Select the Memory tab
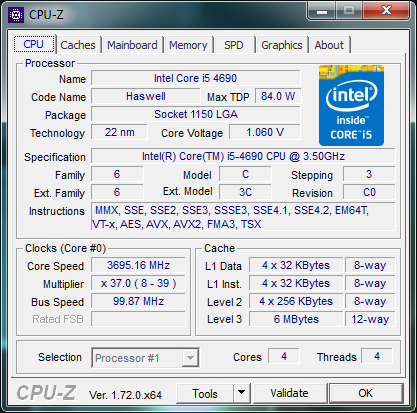This screenshot has width=417, height=413. click(188, 45)
